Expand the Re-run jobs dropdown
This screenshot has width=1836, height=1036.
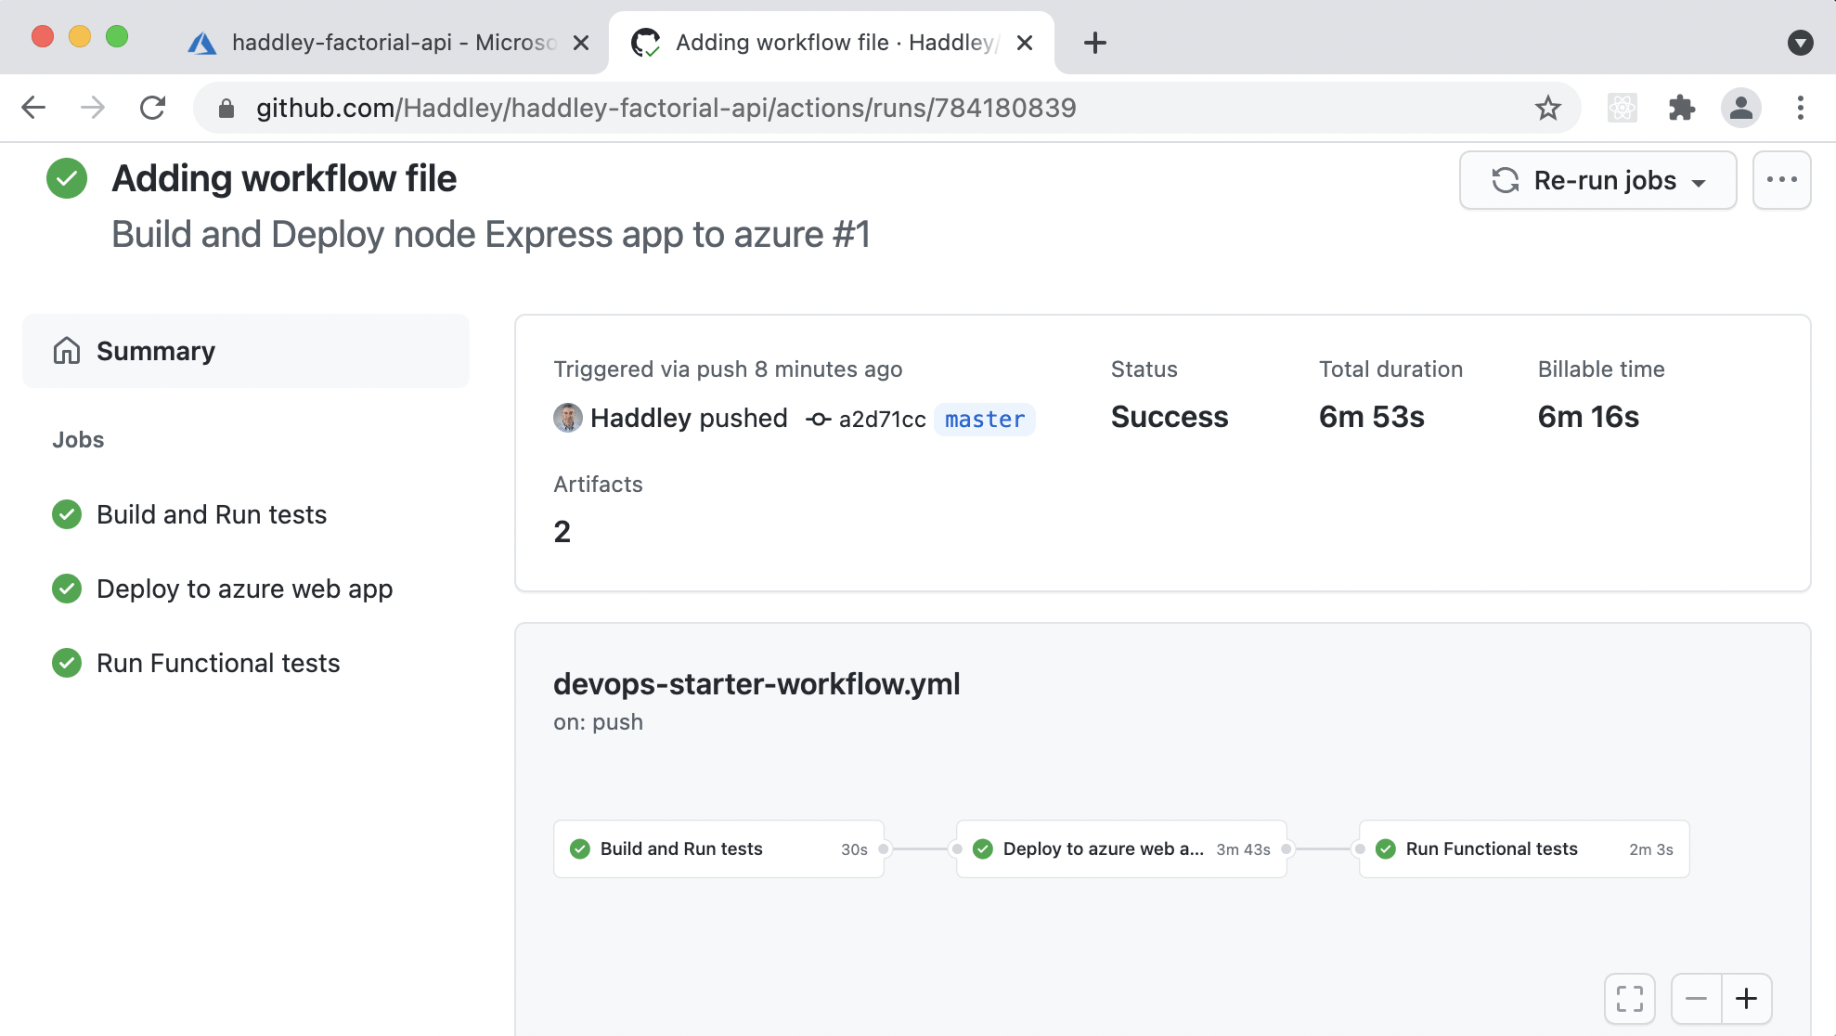1597,180
